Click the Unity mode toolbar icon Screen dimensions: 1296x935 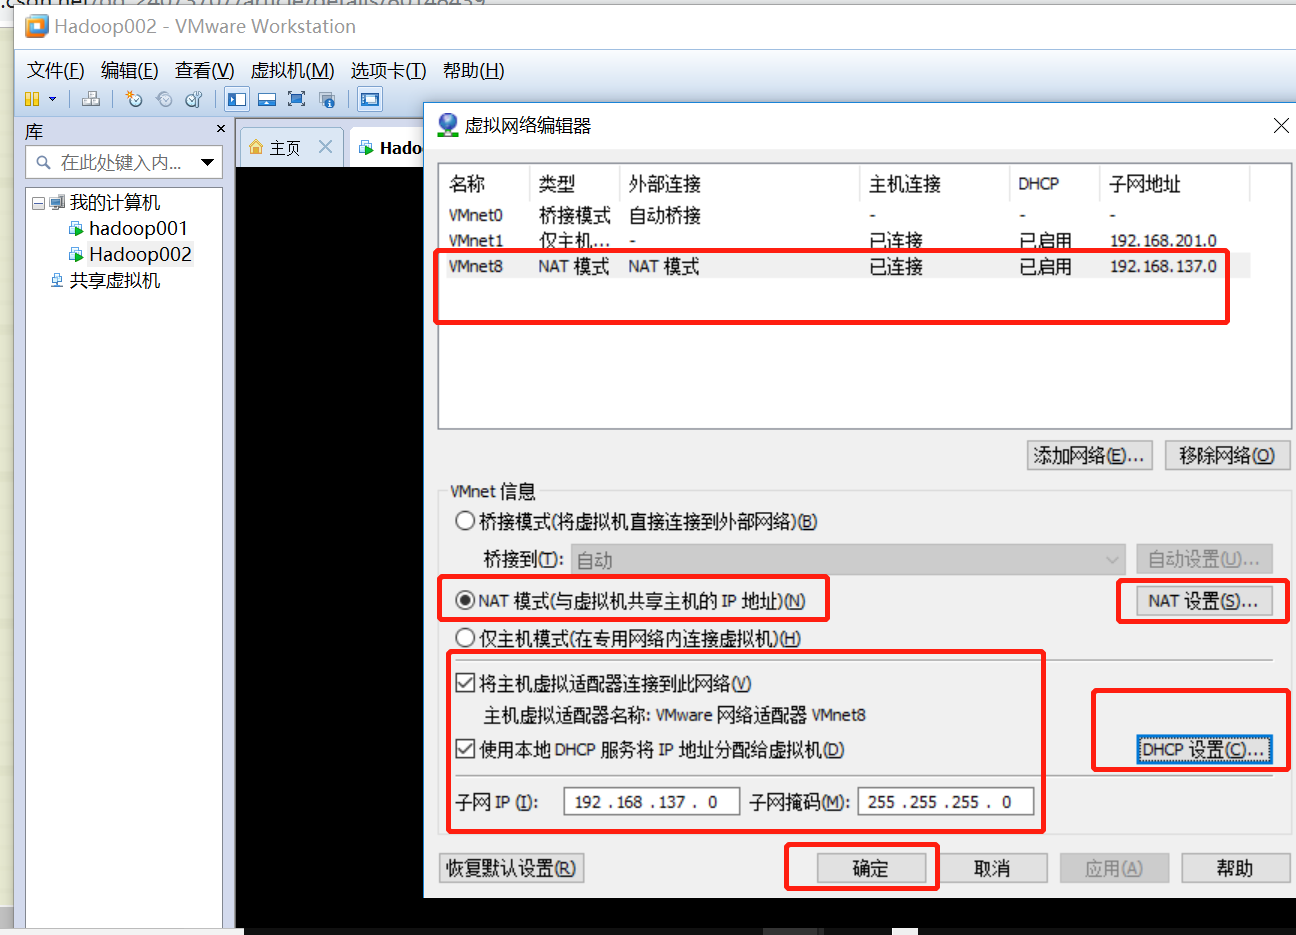327,99
